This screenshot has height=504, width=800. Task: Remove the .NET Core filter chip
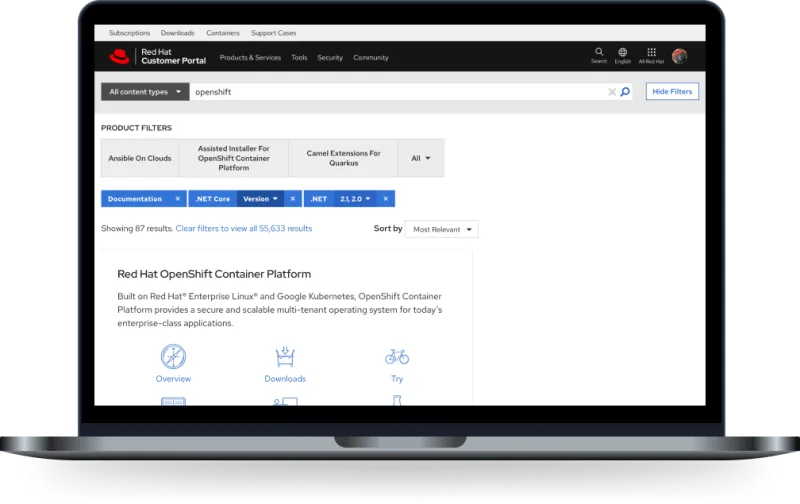coord(293,199)
